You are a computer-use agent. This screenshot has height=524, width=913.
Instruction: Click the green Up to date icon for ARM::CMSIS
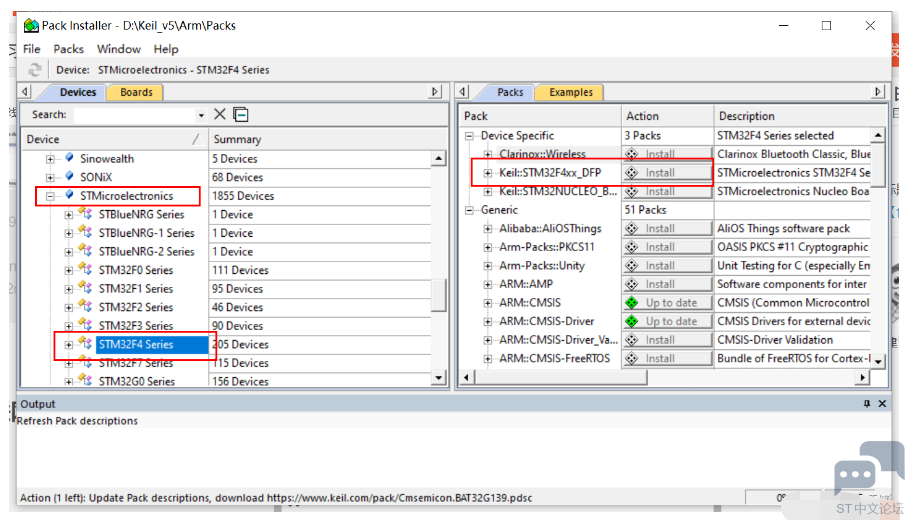[632, 303]
